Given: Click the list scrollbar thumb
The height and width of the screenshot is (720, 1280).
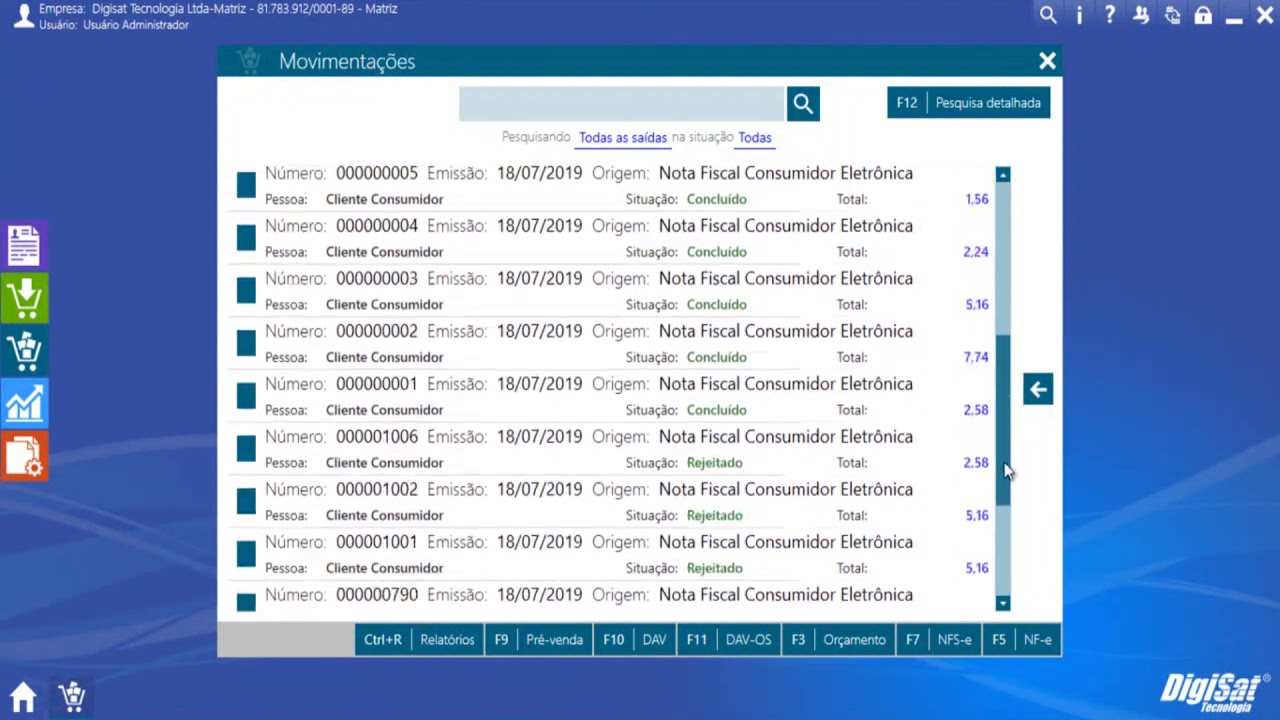Looking at the screenshot, I should [x=1003, y=420].
